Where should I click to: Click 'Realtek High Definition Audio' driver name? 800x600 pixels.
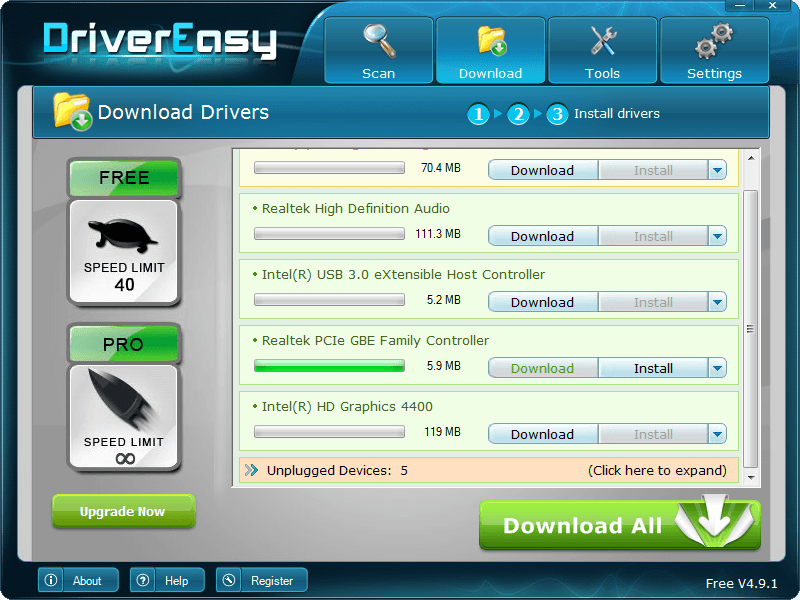click(x=356, y=209)
